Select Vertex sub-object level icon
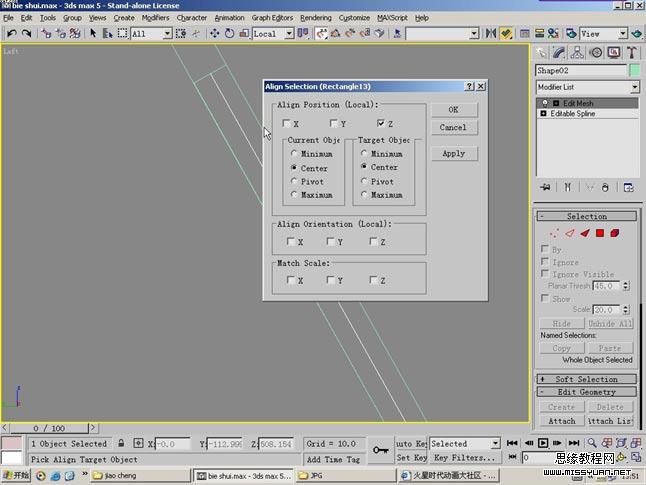 [x=555, y=233]
